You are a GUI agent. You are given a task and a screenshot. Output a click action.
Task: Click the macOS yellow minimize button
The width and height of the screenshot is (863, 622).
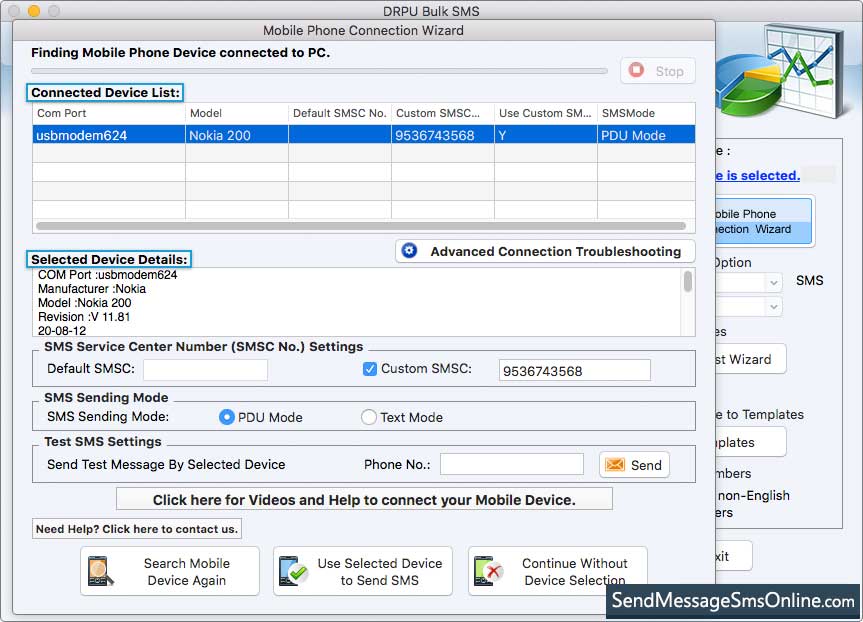coord(34,10)
